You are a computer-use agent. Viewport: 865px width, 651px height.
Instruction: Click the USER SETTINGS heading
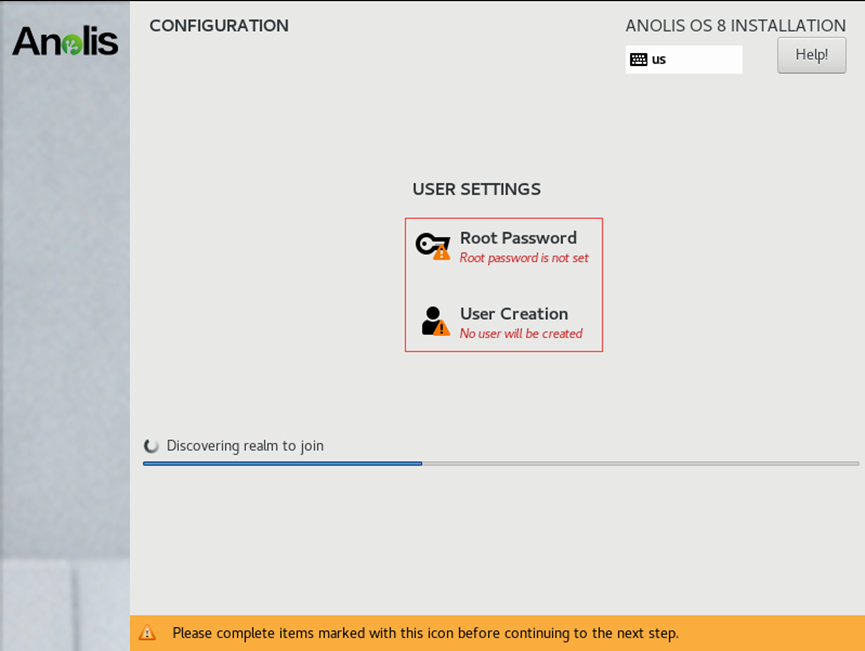[476, 189]
